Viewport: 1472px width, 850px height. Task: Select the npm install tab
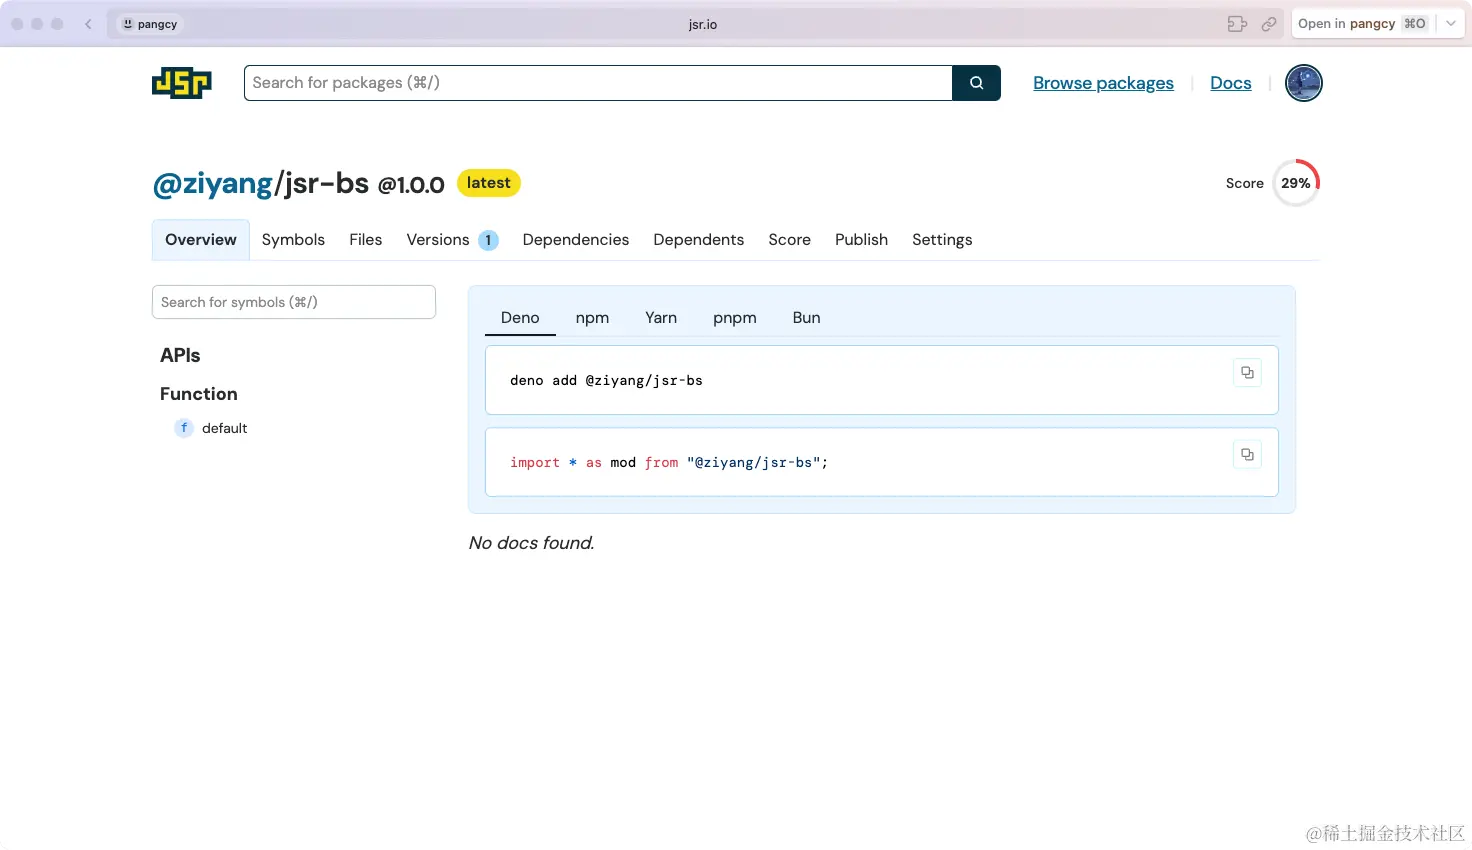[592, 318]
